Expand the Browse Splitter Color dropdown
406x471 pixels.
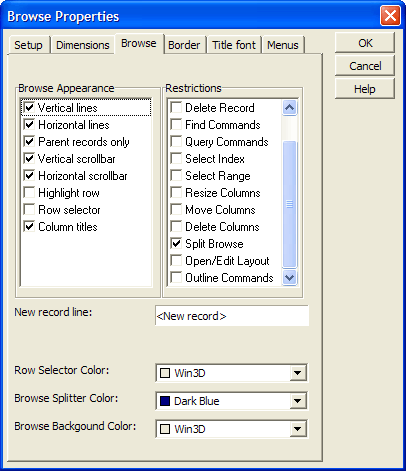point(297,401)
